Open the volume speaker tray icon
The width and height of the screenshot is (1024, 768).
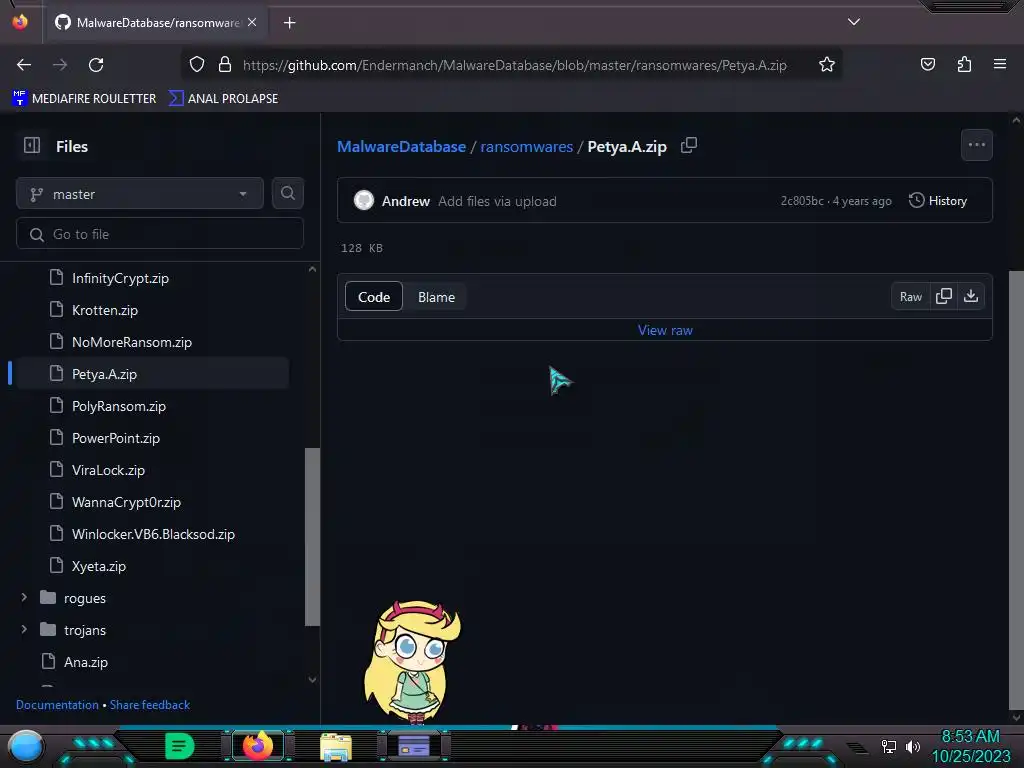click(x=912, y=746)
